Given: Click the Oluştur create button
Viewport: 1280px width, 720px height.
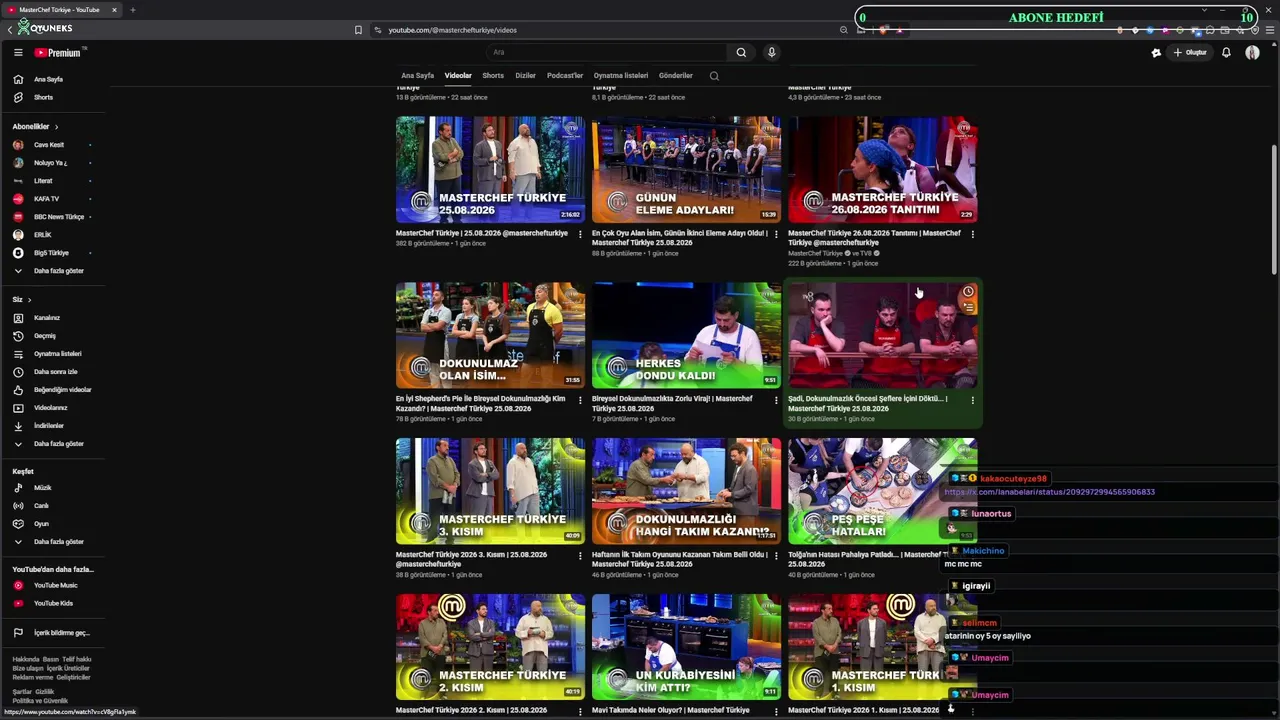Looking at the screenshot, I should (x=1190, y=53).
